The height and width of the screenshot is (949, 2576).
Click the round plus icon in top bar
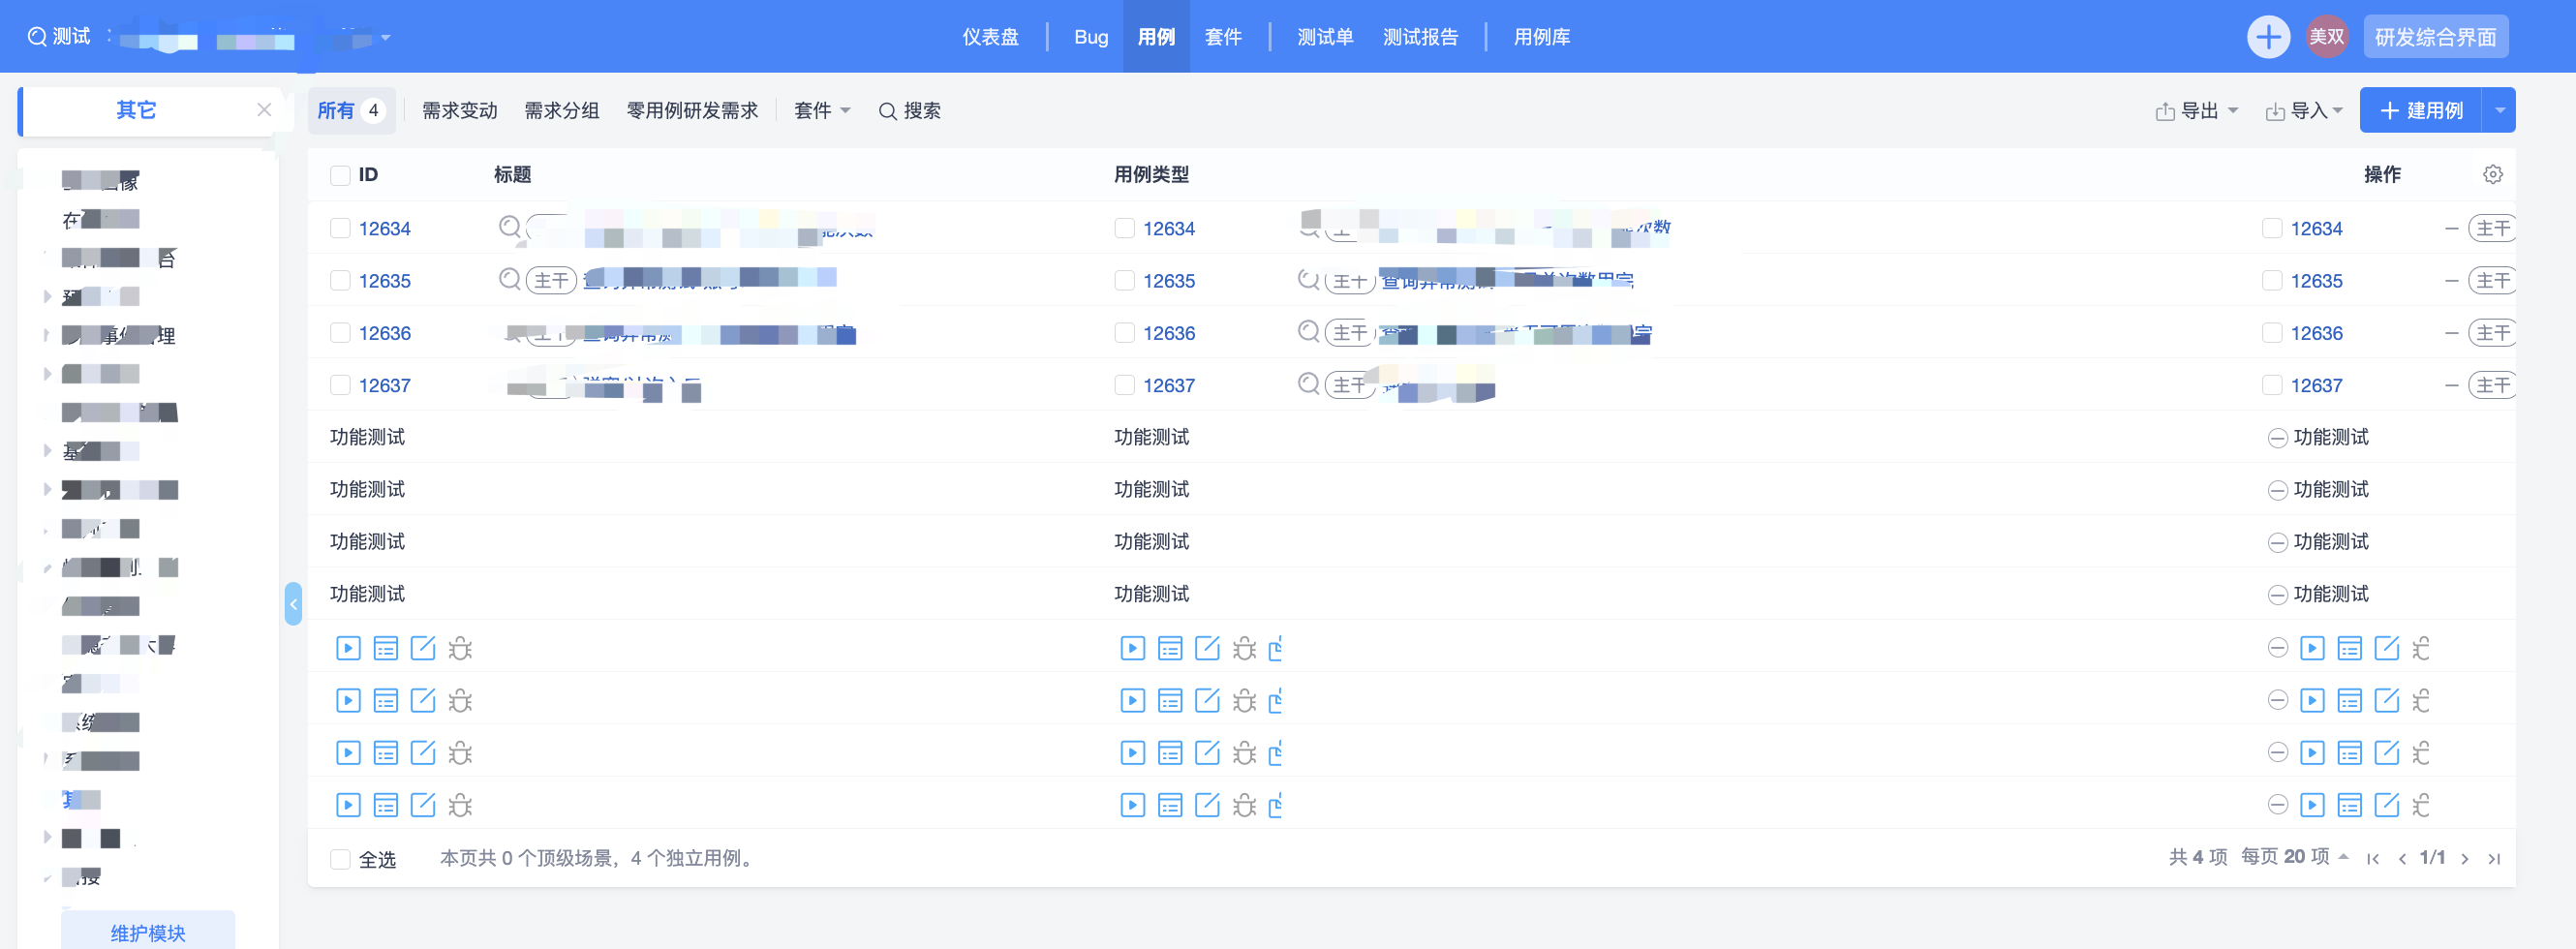pos(2268,37)
